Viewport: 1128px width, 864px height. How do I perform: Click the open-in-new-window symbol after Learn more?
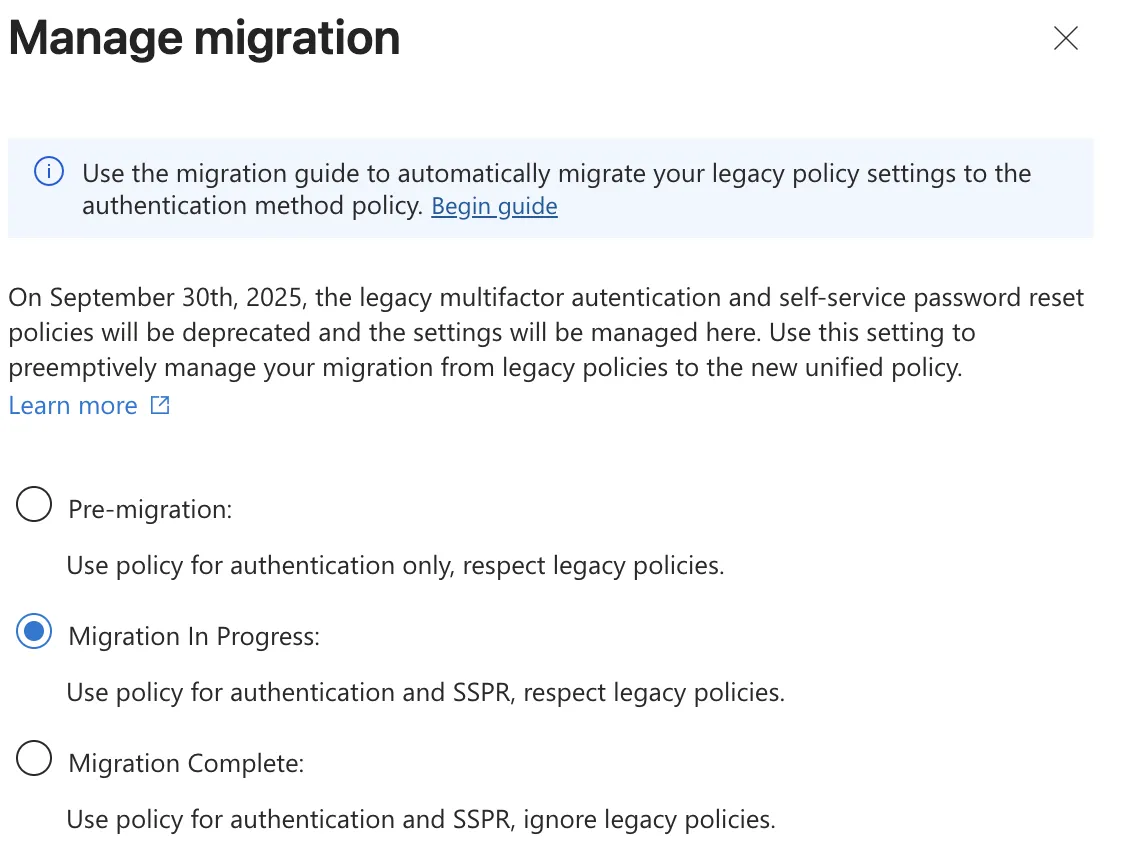coord(159,405)
